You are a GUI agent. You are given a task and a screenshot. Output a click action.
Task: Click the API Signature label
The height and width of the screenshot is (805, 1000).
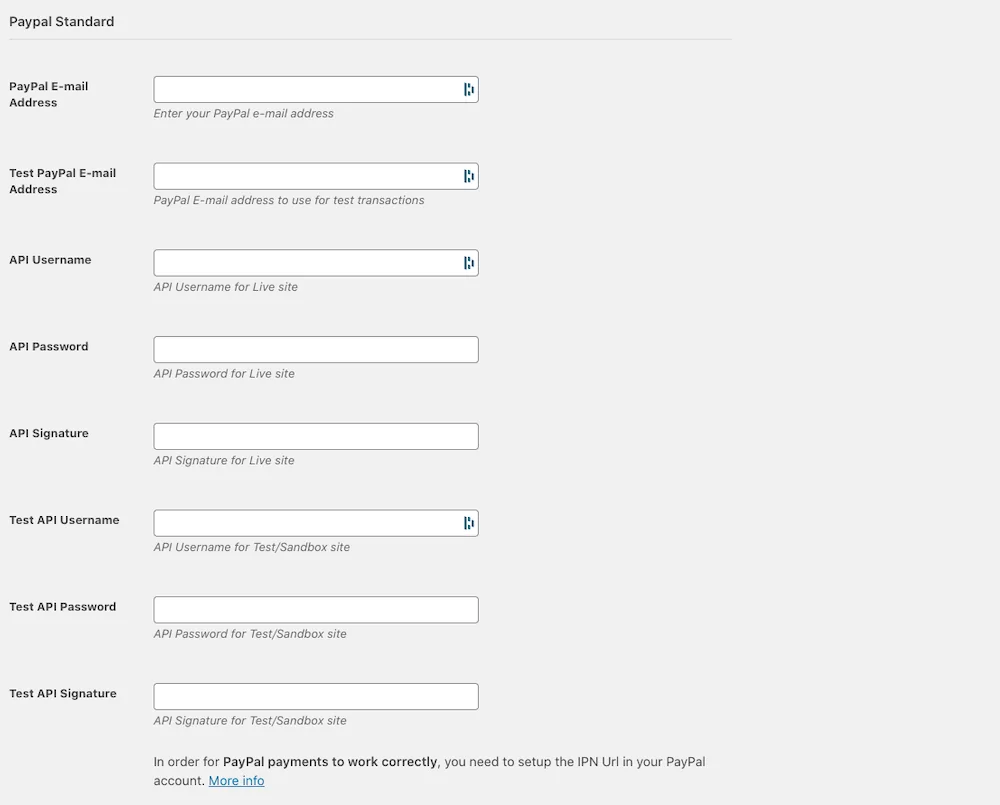[x=48, y=433]
